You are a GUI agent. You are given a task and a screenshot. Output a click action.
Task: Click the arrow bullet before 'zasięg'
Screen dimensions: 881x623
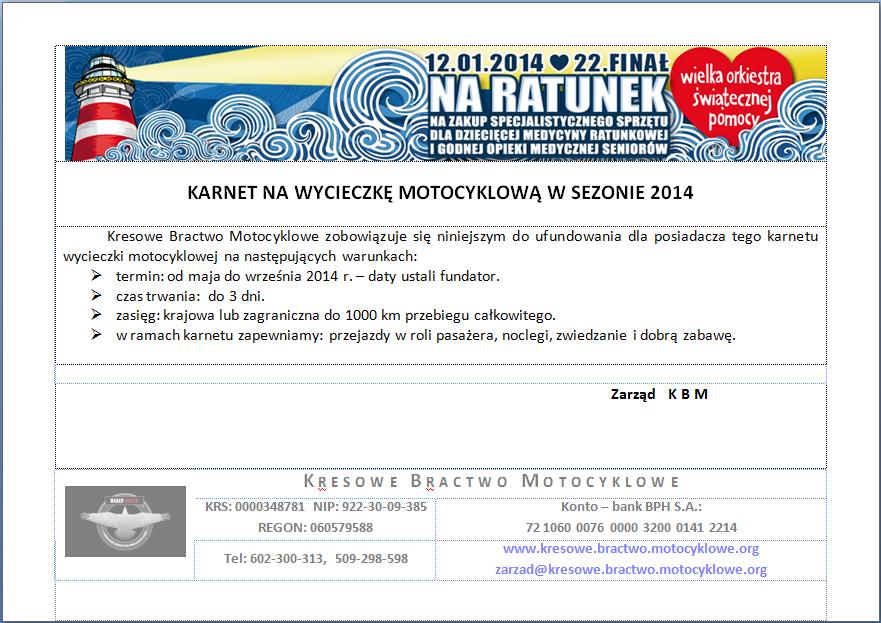[x=96, y=315]
